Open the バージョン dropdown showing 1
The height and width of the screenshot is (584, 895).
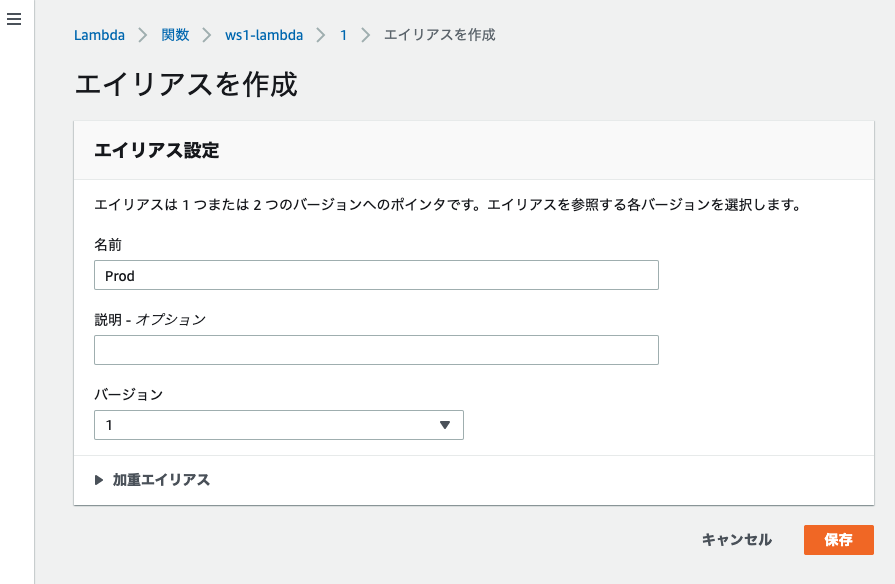tap(279, 425)
